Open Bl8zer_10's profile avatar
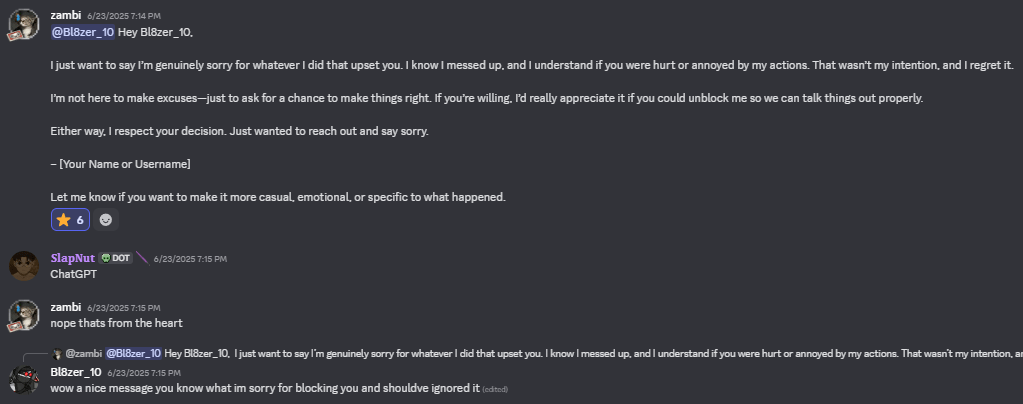Image resolution: width=1023 pixels, height=404 pixels. point(24,380)
